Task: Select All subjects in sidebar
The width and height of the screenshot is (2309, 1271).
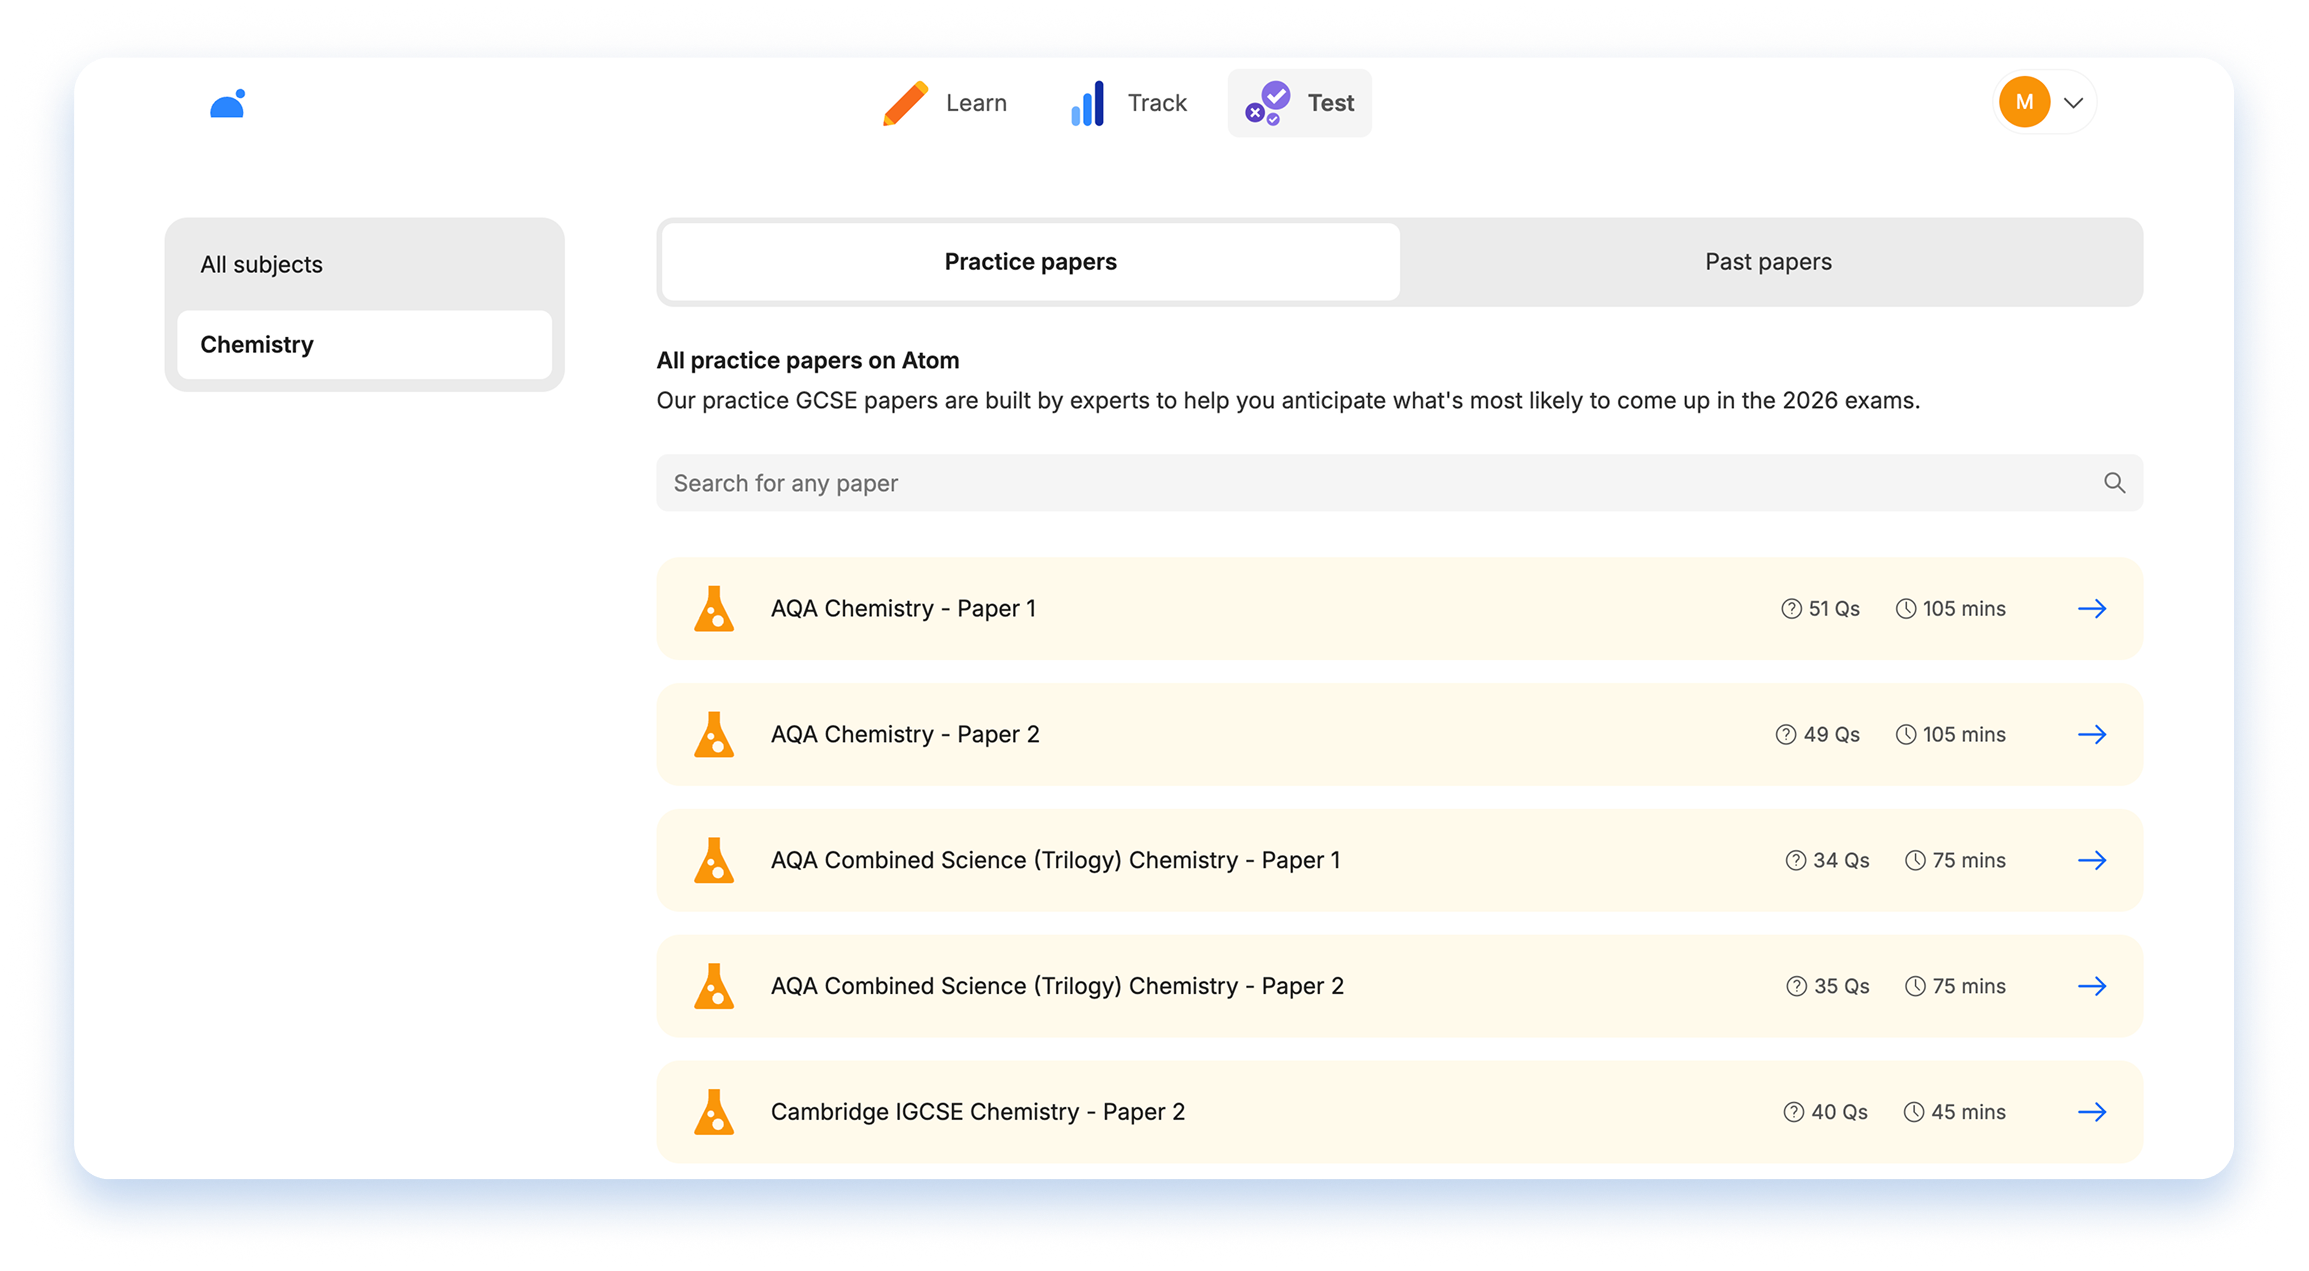Action: pos(262,265)
